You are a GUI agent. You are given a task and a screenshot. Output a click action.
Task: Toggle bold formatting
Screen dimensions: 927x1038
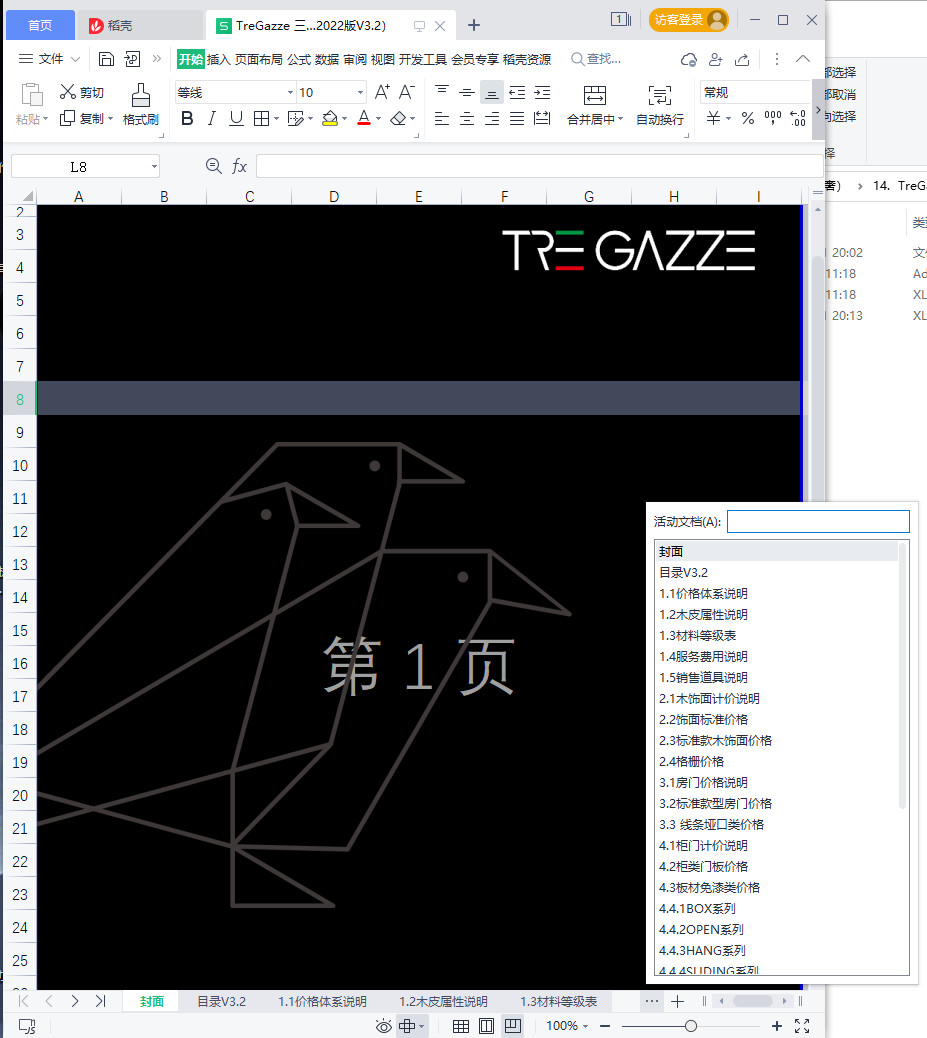tap(187, 118)
